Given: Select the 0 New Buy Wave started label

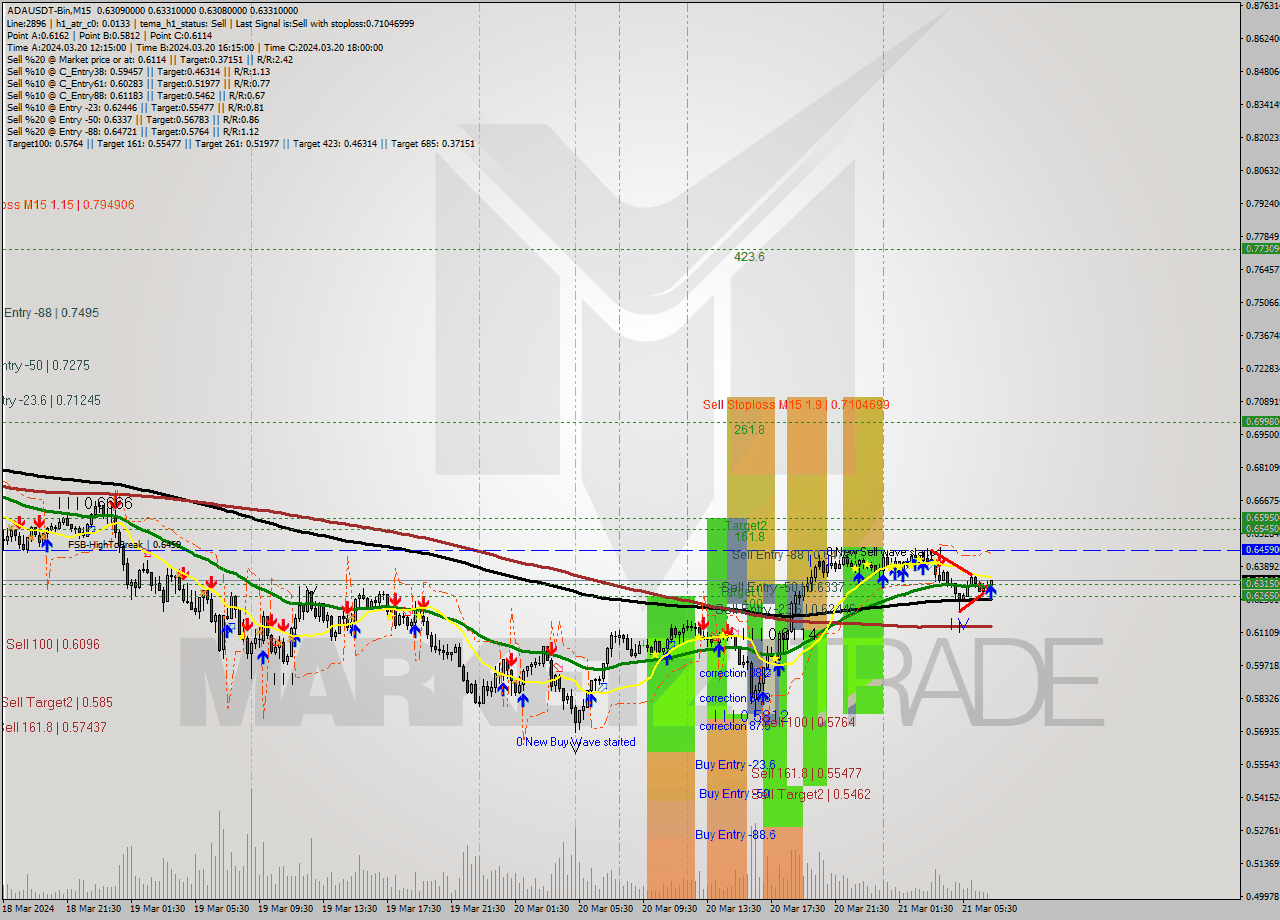Looking at the screenshot, I should coord(575,742).
